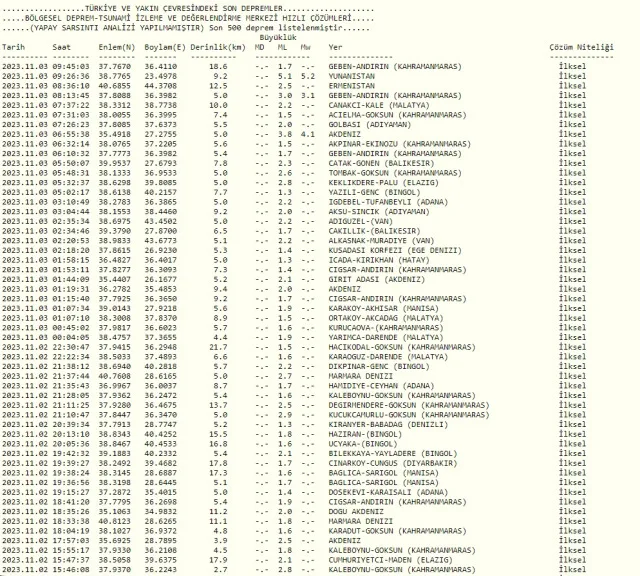This screenshot has width=640, height=576.
Task: Select DEGIRMENDERE-GOKSUN (KAHRAMANMARAS) location
Action: 409,405
